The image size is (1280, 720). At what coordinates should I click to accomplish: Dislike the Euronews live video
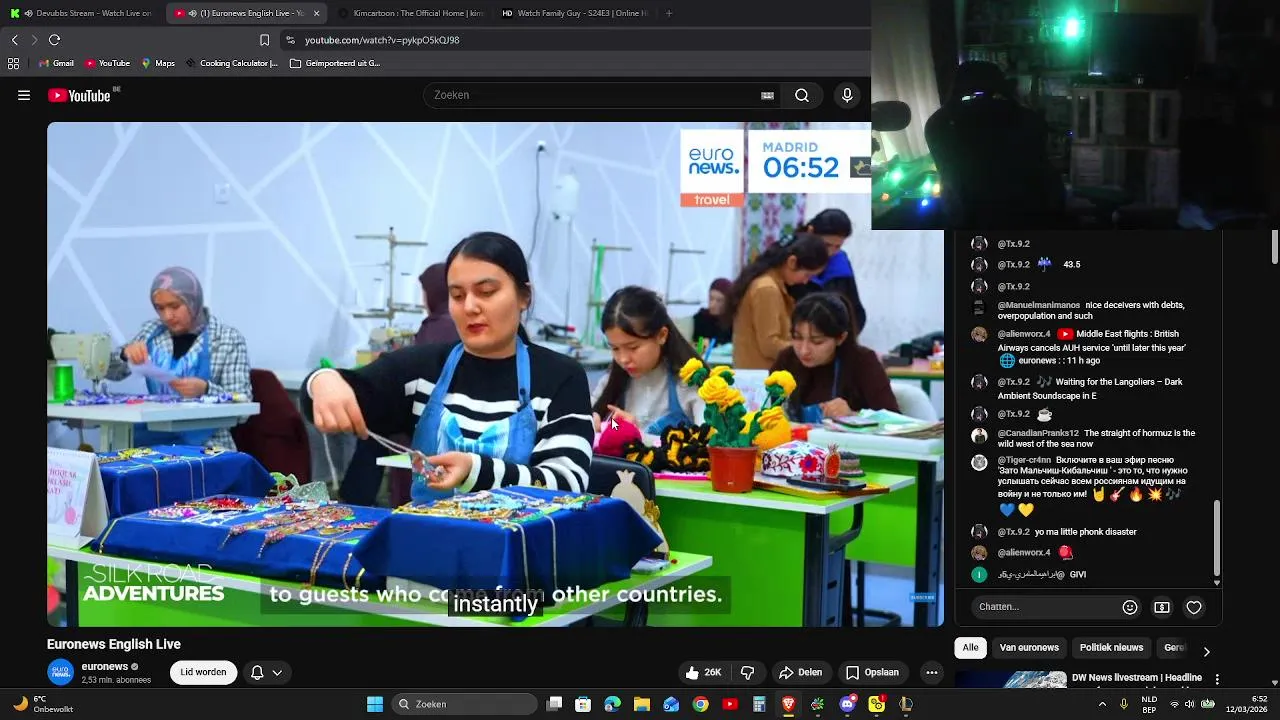(x=747, y=673)
